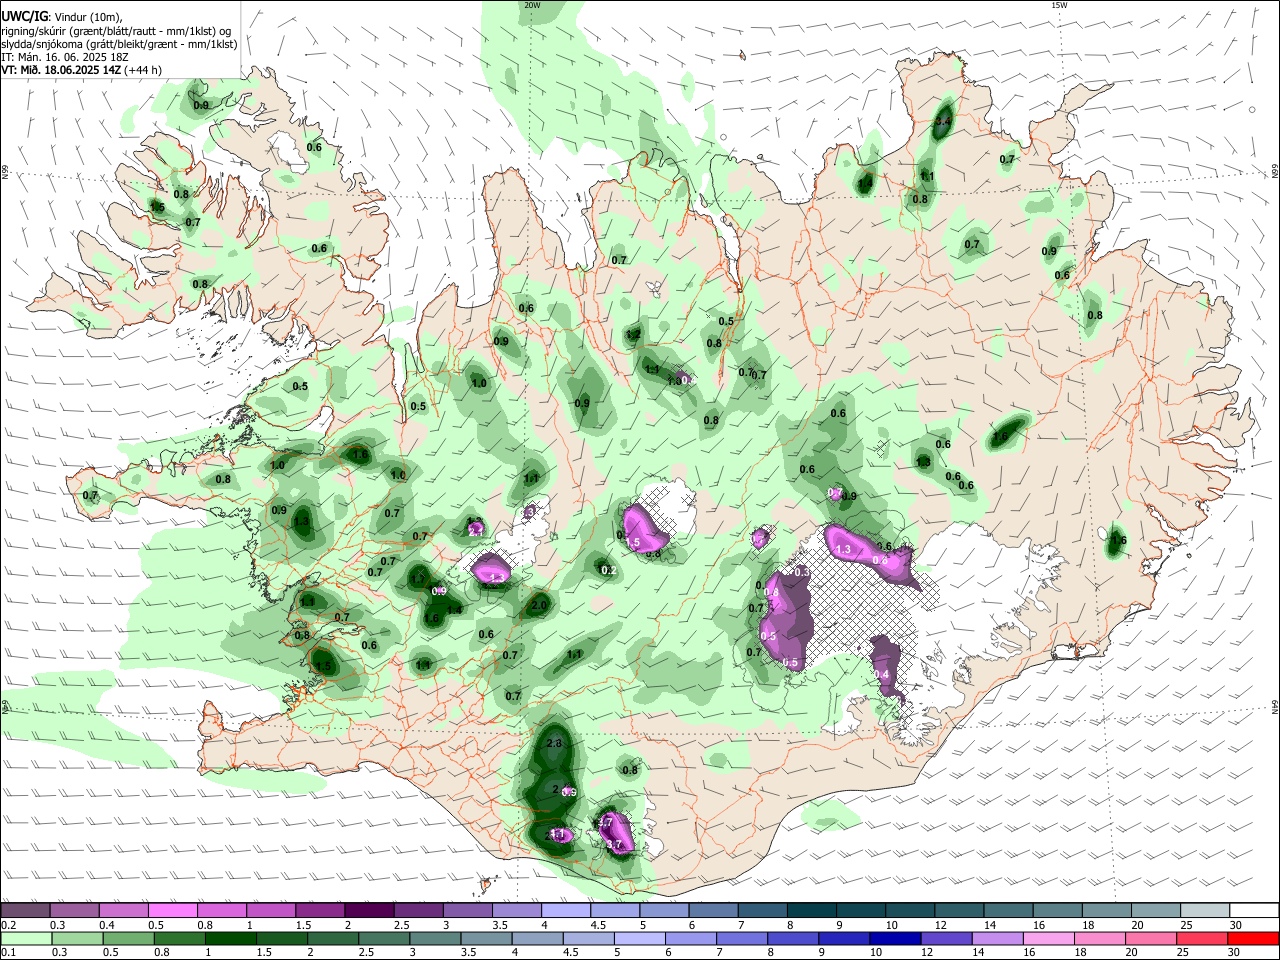The image size is (1280, 960).
Task: Click the 20W longitude label
Action: [x=532, y=5]
